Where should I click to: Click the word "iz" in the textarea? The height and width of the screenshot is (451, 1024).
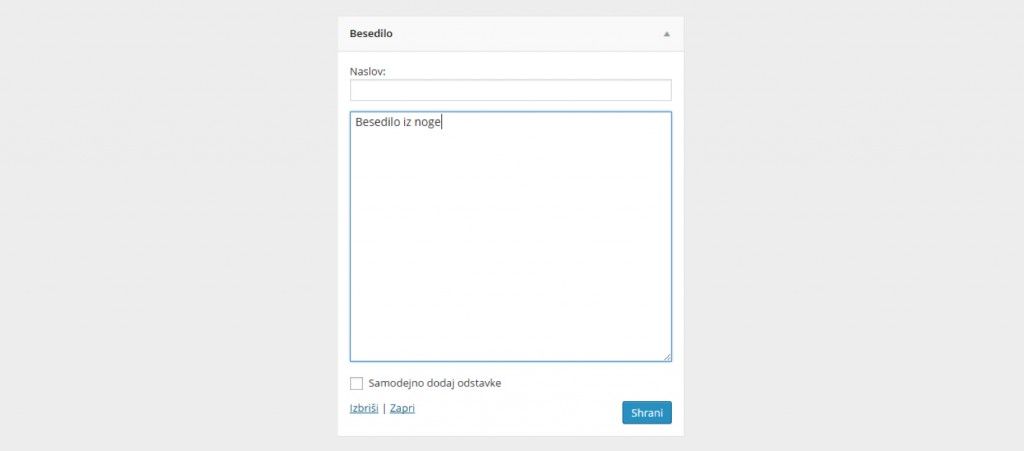[408, 123]
